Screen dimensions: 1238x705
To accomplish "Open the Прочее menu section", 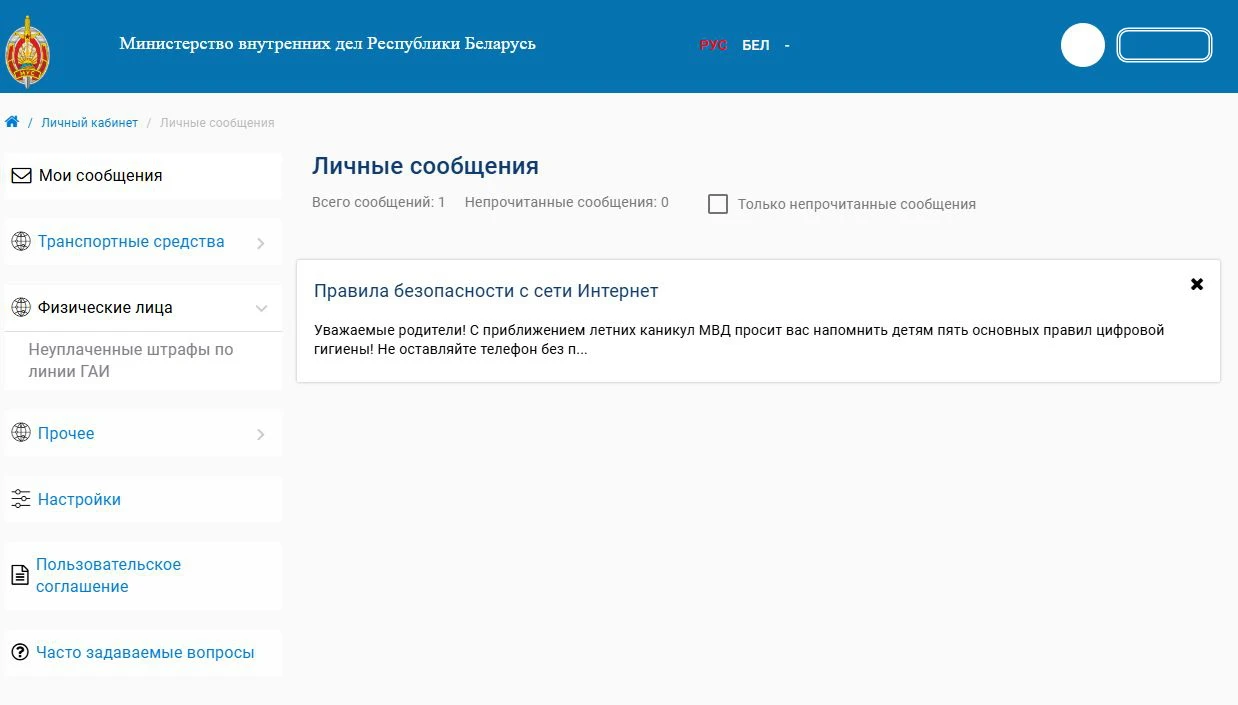I will [x=143, y=434].
